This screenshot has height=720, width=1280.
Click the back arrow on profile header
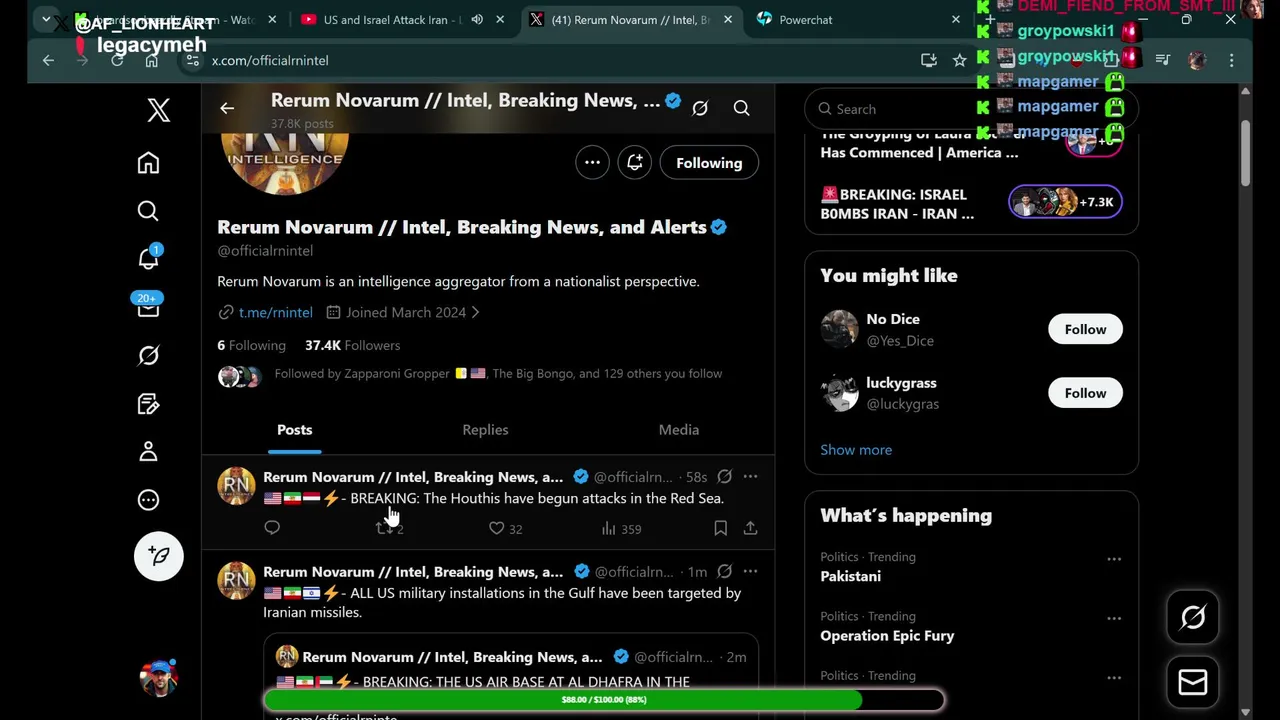[x=227, y=108]
